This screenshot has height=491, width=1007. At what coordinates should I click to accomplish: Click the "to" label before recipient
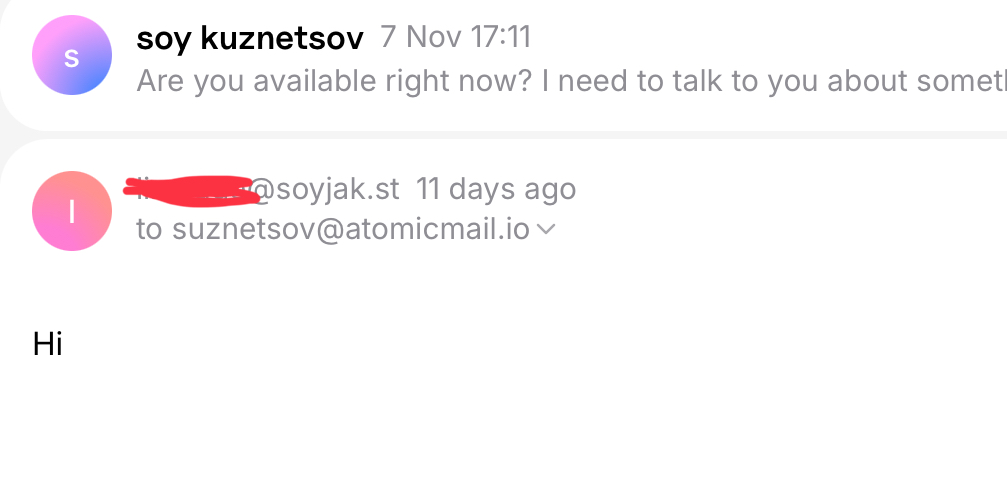coord(149,229)
